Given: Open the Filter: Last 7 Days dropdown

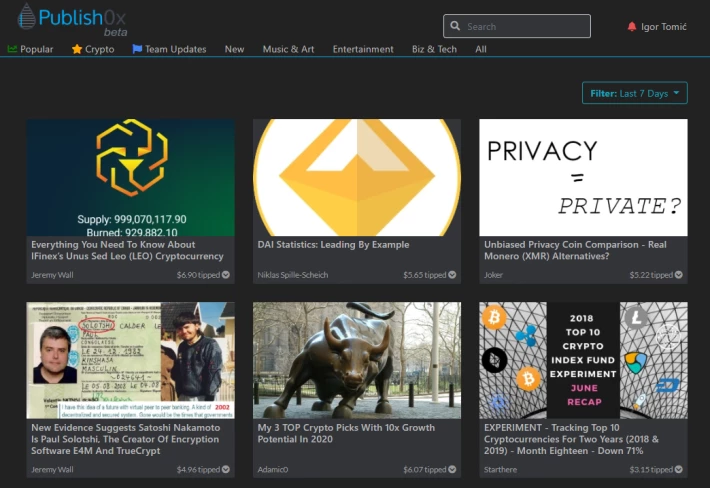Looking at the screenshot, I should point(634,93).
